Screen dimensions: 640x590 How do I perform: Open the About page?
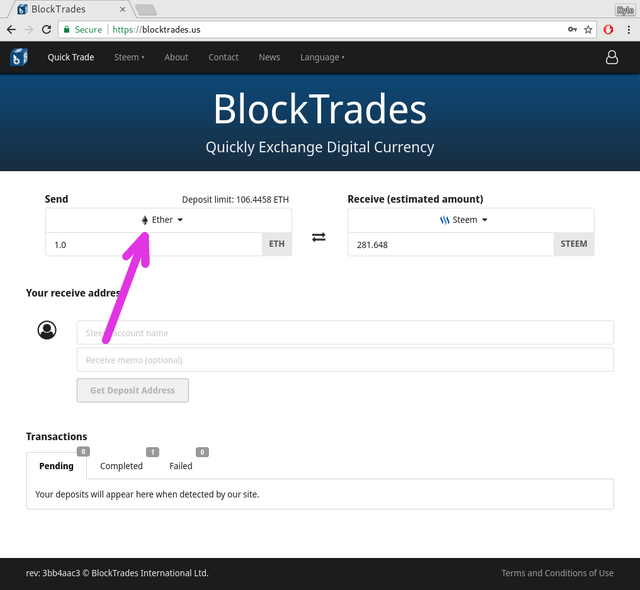click(176, 57)
